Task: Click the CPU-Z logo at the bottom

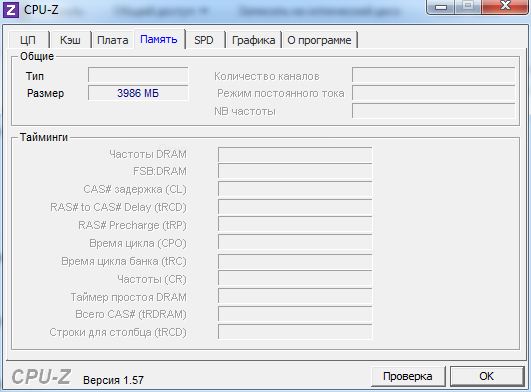Action: point(41,376)
